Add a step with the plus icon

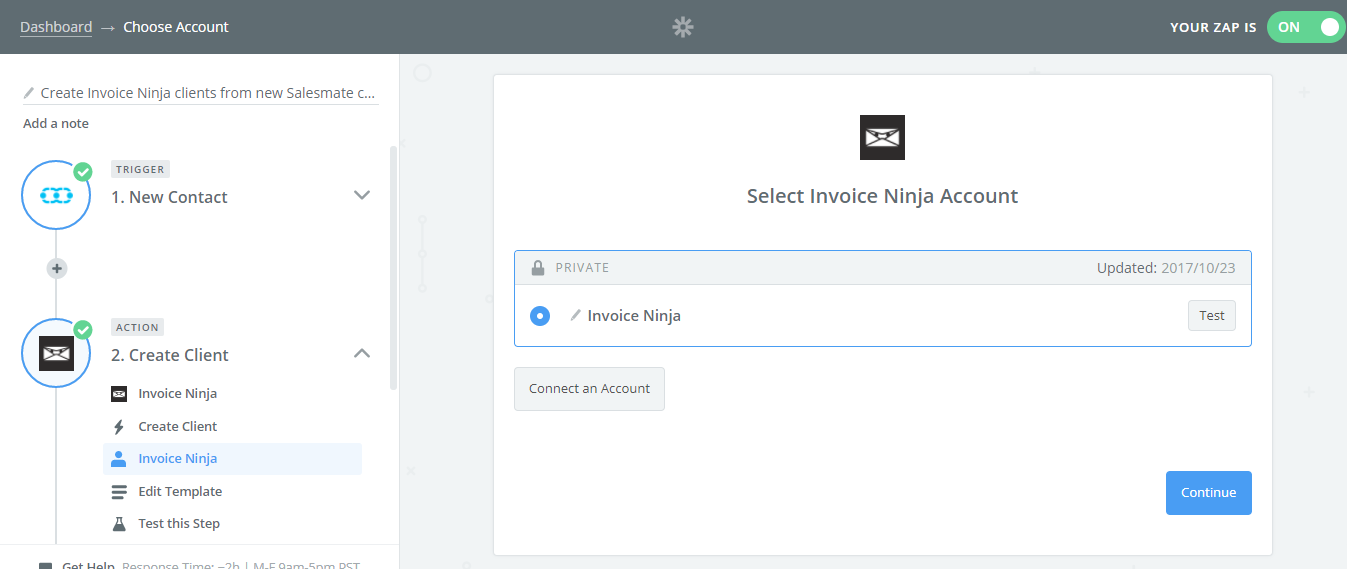click(x=57, y=268)
